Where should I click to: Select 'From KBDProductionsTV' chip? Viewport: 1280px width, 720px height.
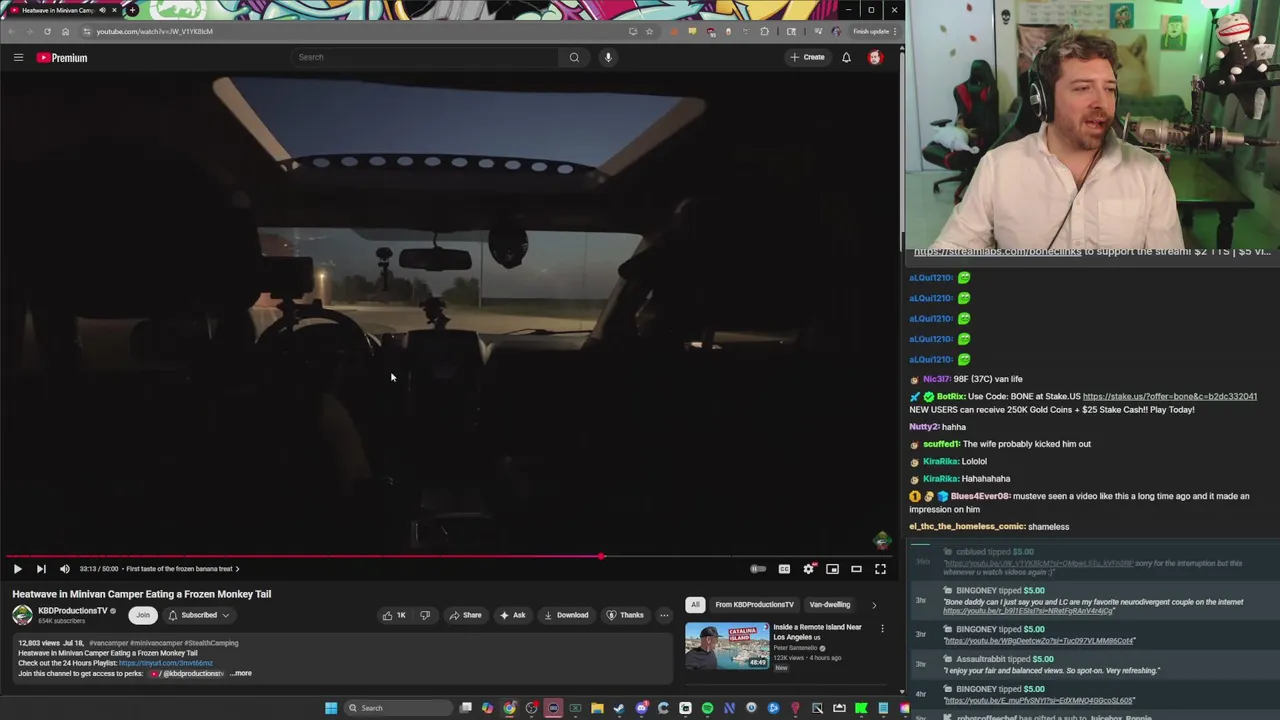[754, 604]
